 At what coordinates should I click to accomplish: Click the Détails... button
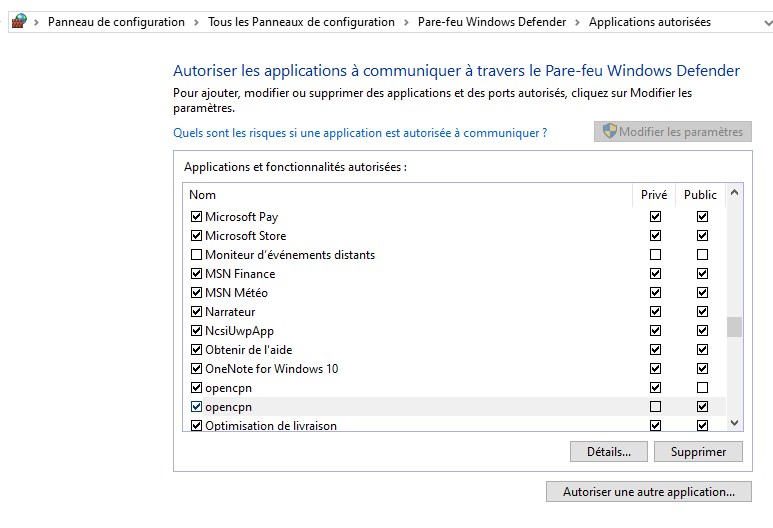[609, 452]
